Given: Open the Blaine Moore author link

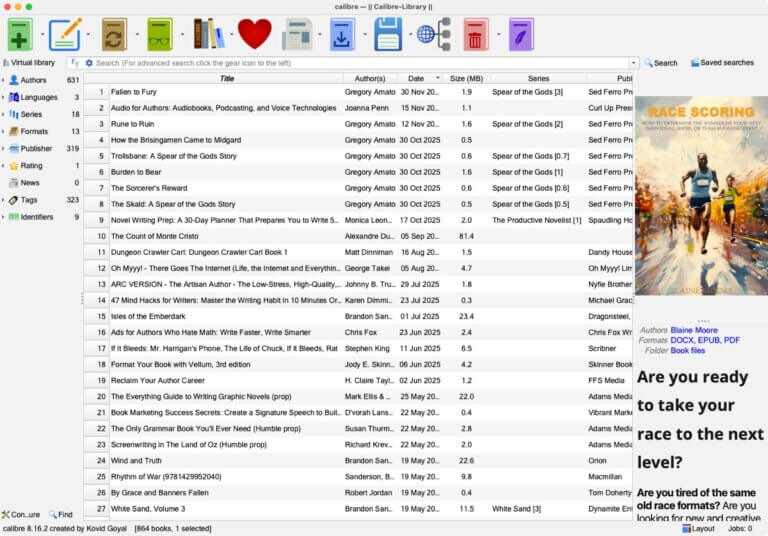Looking at the screenshot, I should click(693, 330).
